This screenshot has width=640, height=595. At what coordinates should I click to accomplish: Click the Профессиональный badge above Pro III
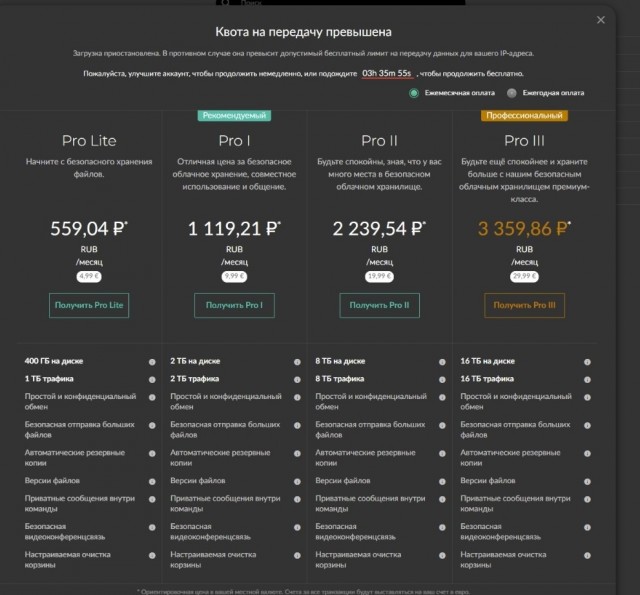(524, 115)
